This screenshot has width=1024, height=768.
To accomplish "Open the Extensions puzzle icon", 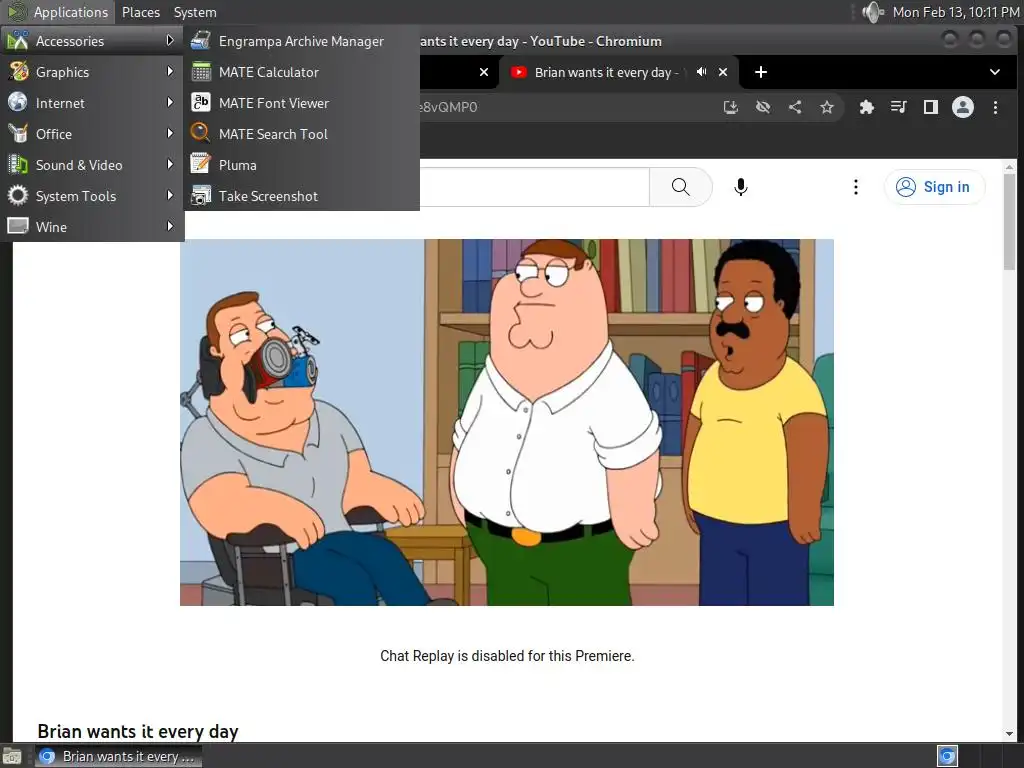I will (x=867, y=107).
